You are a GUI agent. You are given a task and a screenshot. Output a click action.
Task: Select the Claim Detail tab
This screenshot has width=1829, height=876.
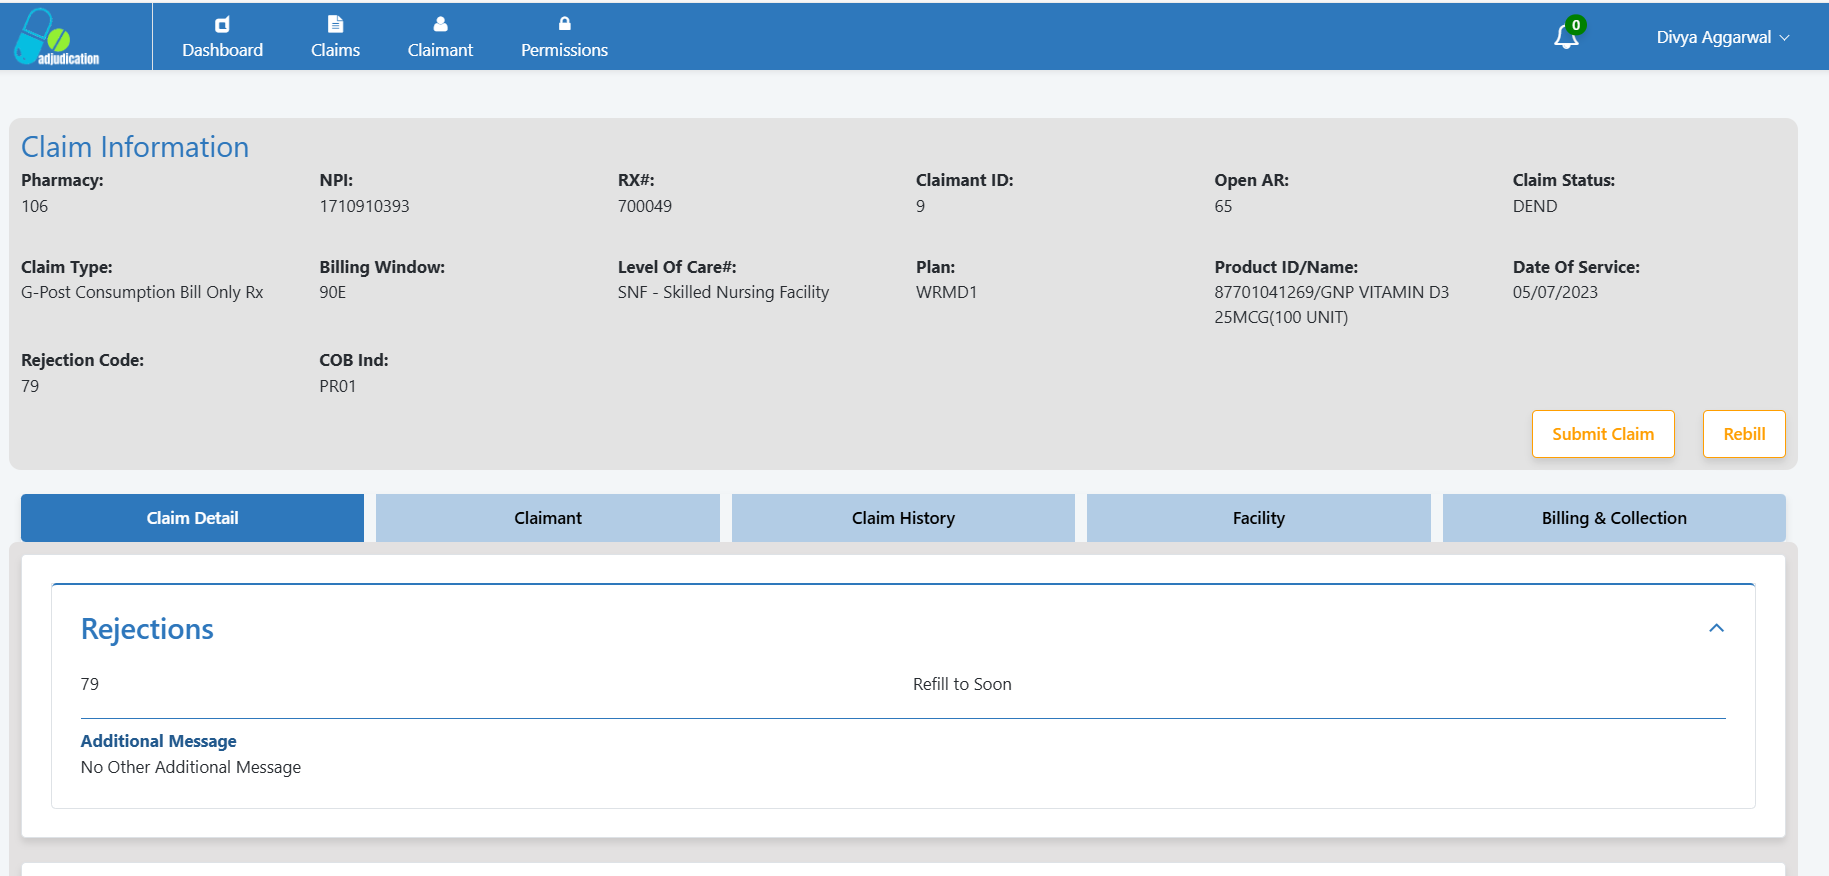click(x=192, y=518)
